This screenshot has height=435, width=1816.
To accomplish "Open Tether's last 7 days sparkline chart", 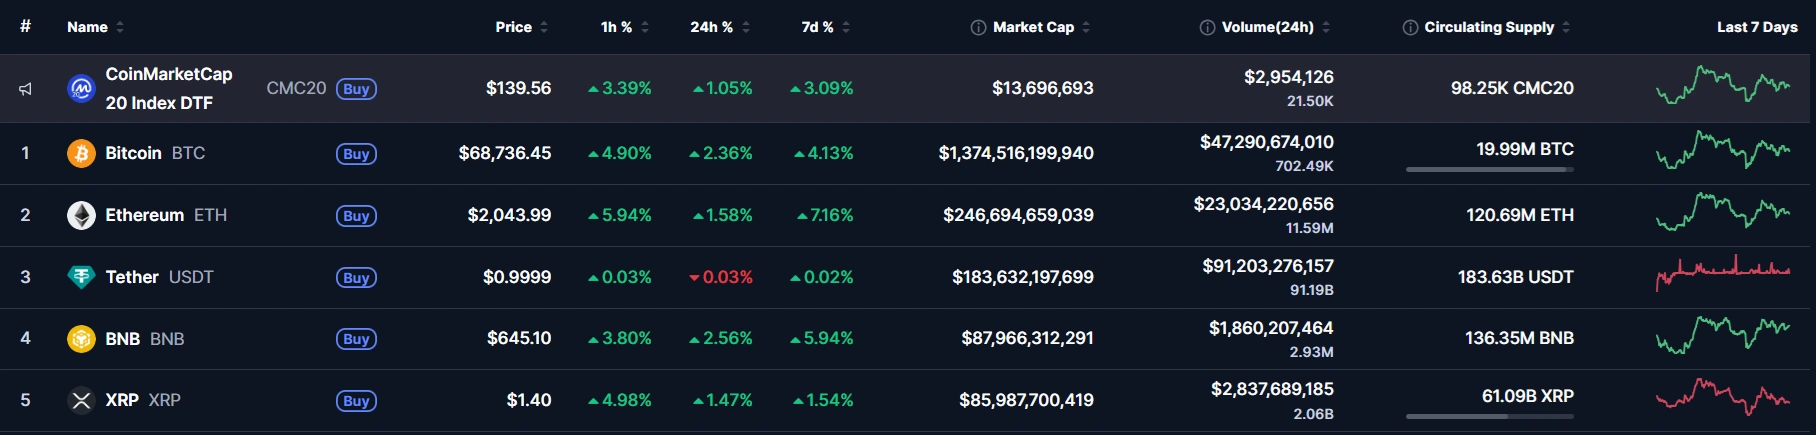I will click(1722, 275).
